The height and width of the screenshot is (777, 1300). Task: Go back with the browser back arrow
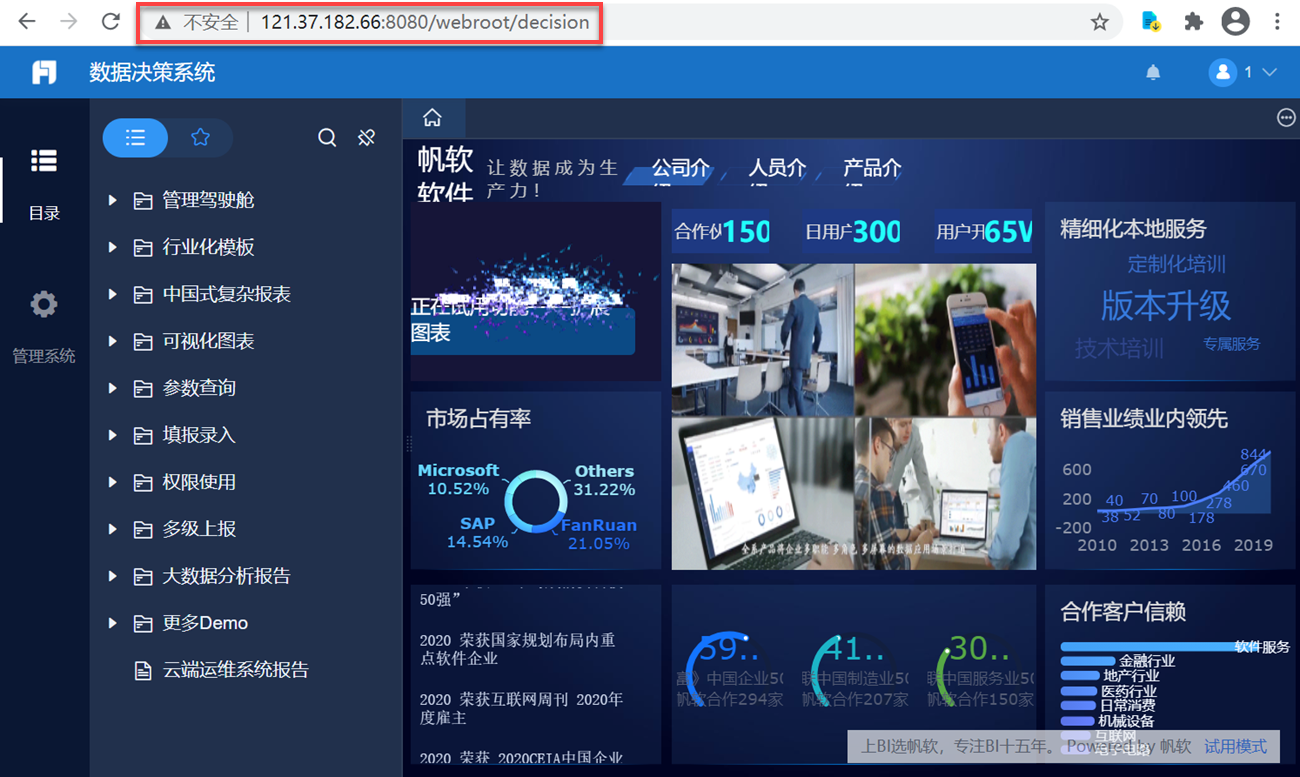[27, 22]
